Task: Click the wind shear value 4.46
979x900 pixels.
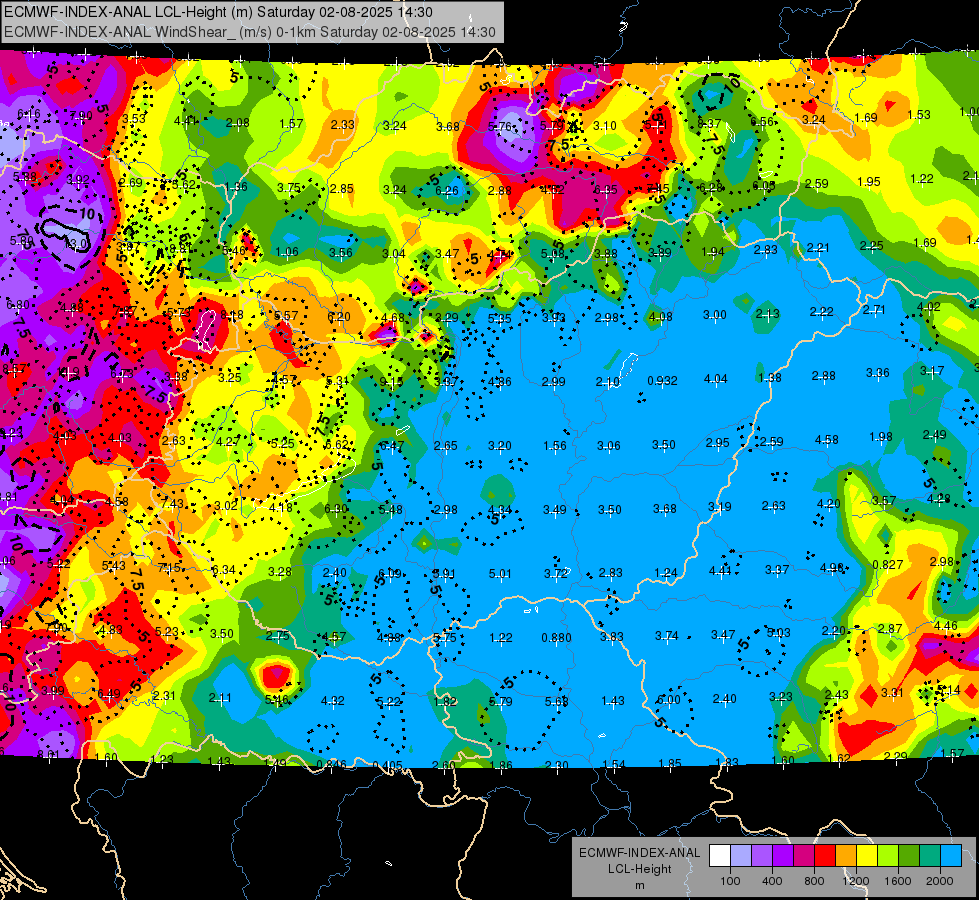Action: [x=945, y=625]
